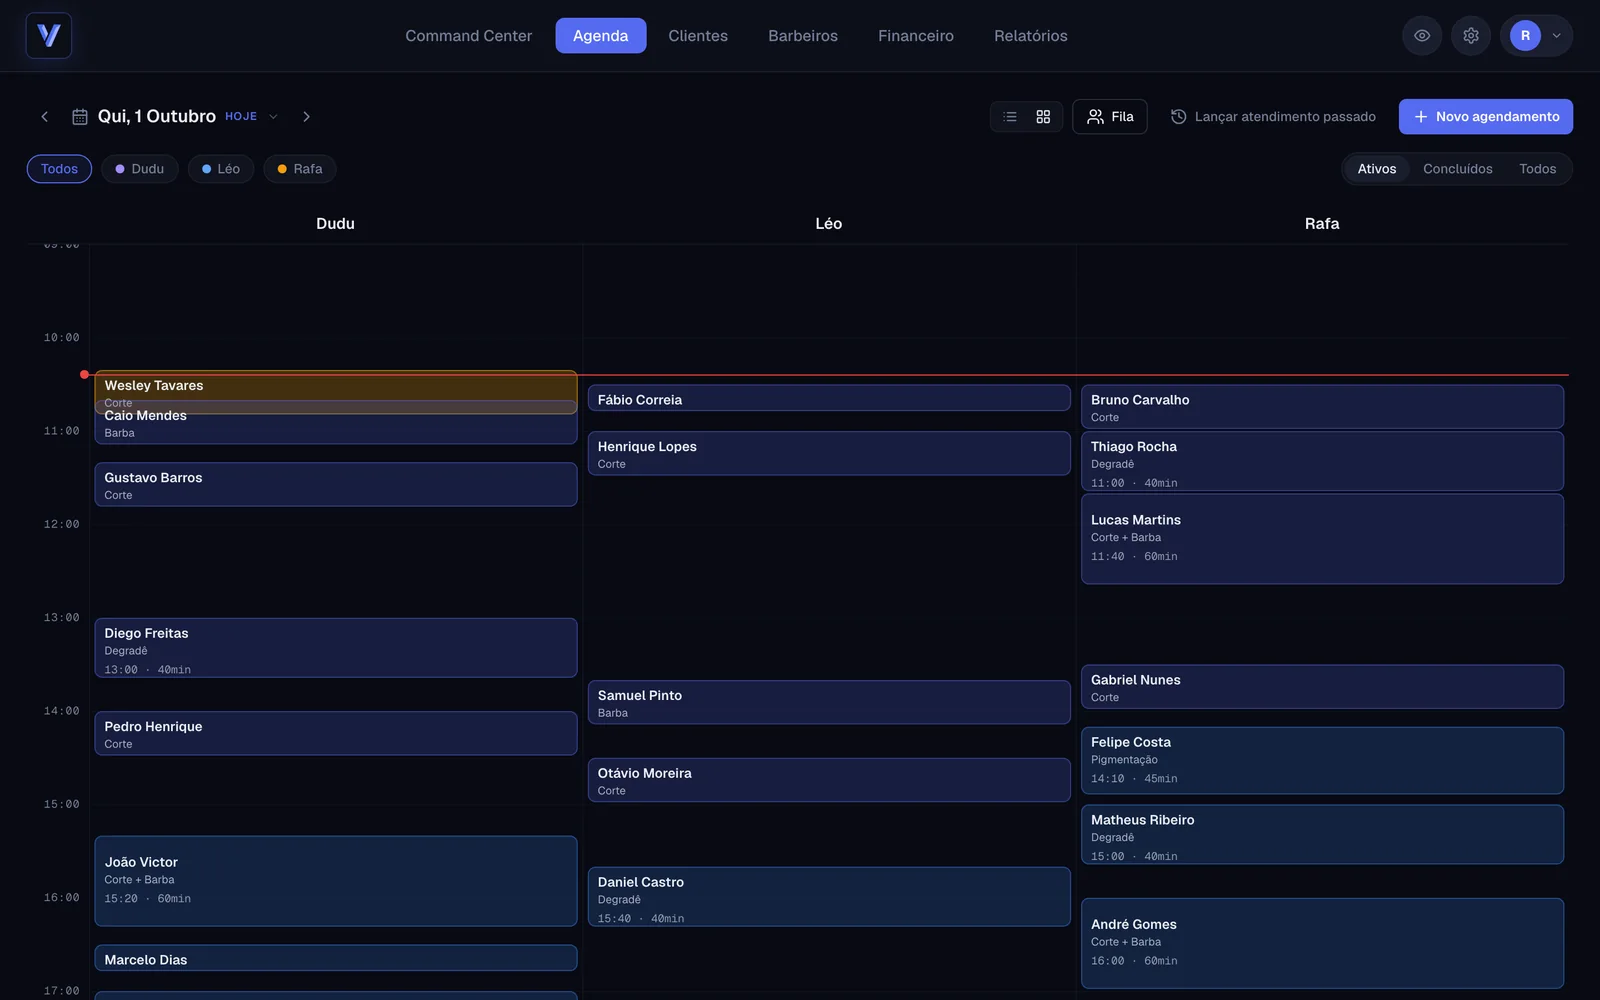Show Todos status appointments
1600x1000 pixels.
1538,169
